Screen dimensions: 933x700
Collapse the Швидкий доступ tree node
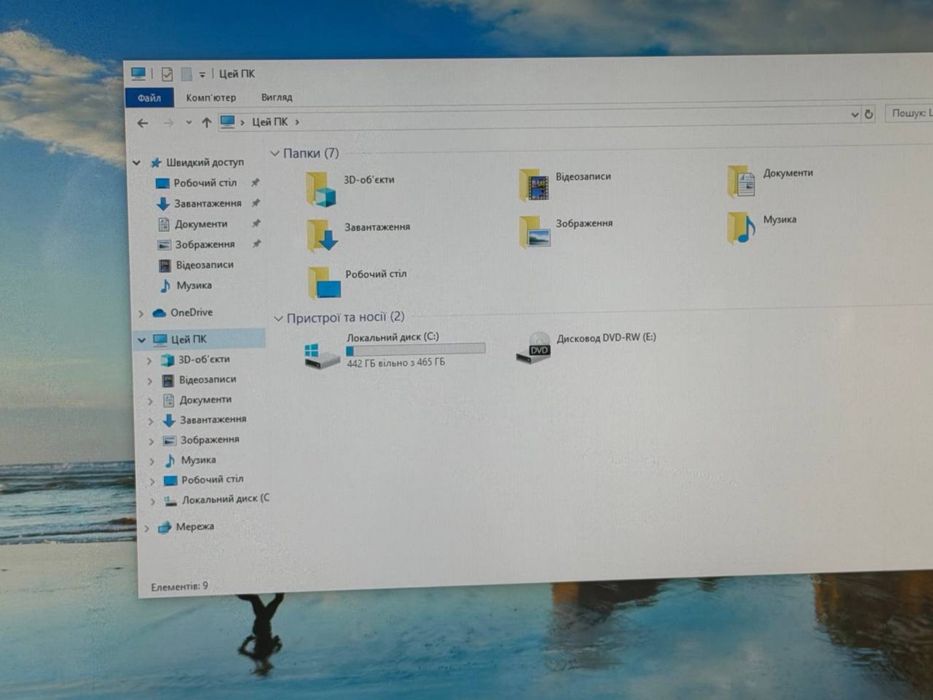click(137, 162)
